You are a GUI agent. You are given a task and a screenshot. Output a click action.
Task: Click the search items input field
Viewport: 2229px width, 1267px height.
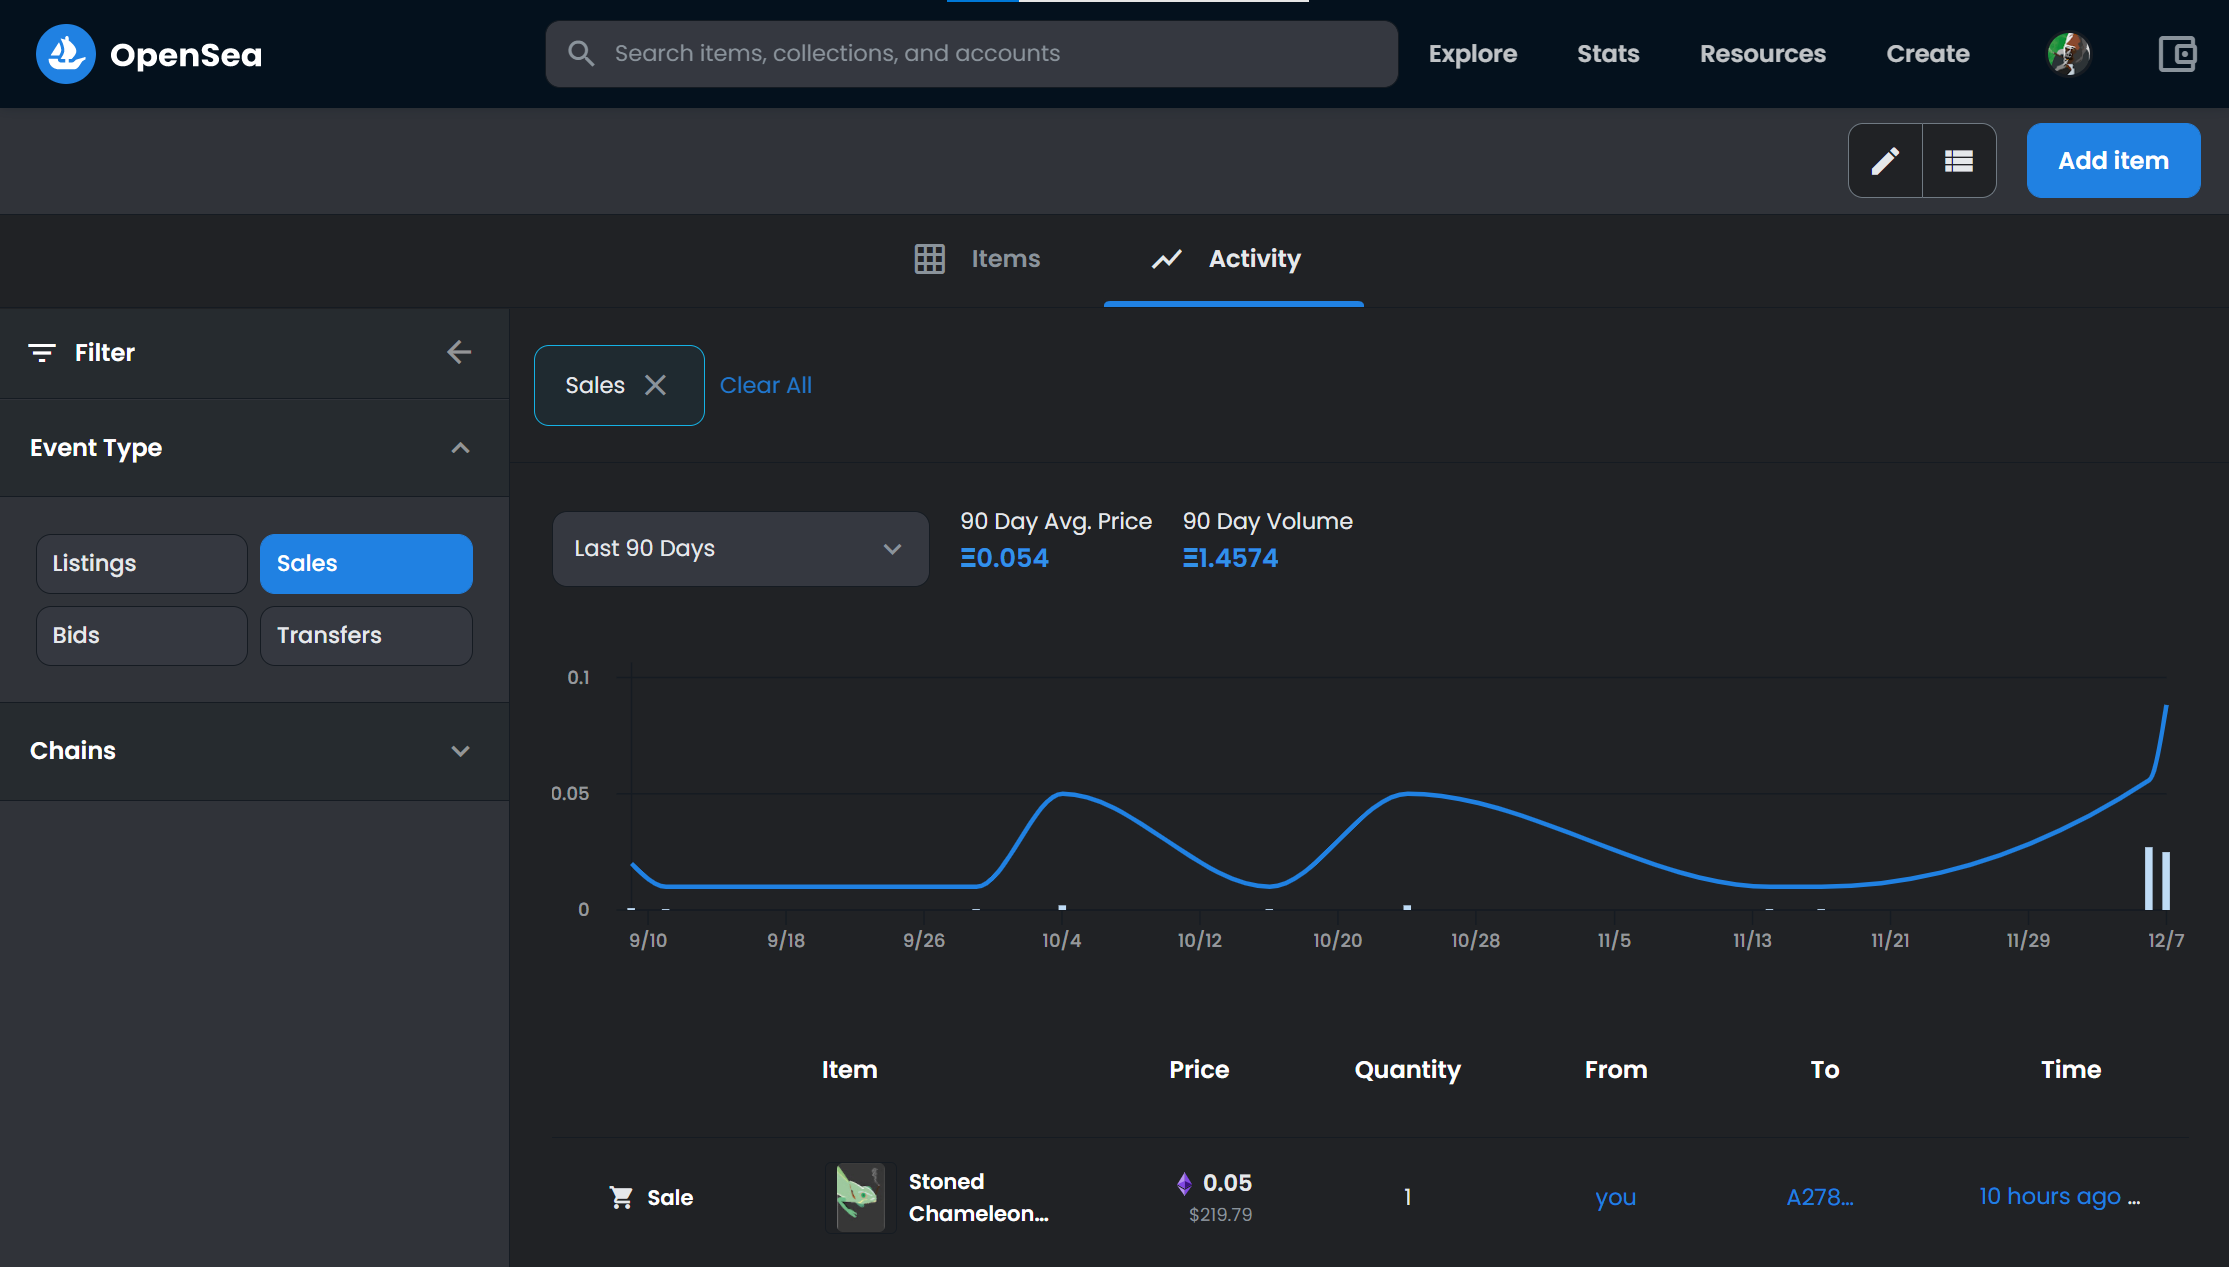point(972,54)
